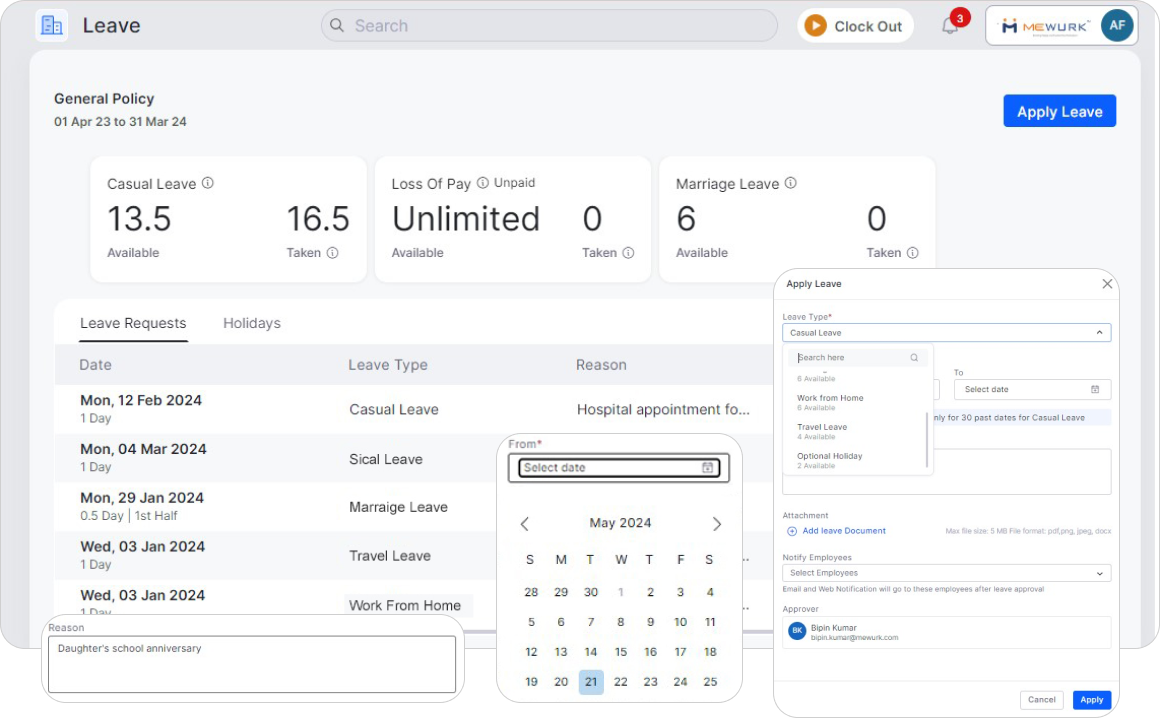The image size is (1160, 718).
Task: Close the Apply Leave dialog
Action: point(1107,284)
